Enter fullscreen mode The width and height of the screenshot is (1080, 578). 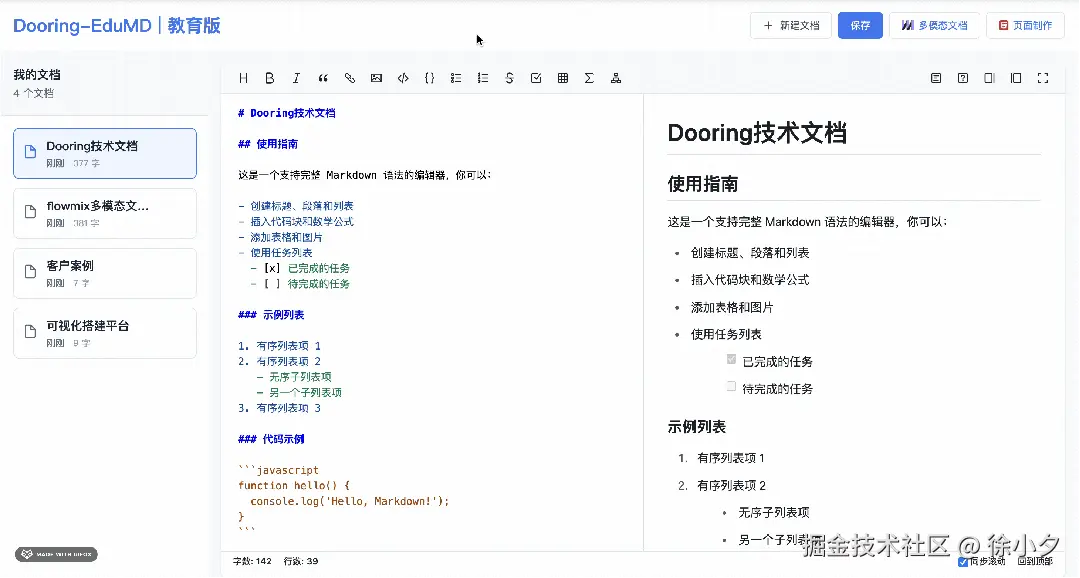point(1043,79)
